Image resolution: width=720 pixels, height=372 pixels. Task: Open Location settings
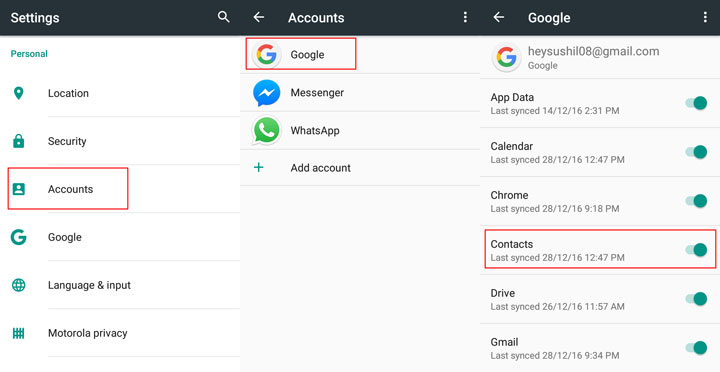click(x=120, y=93)
